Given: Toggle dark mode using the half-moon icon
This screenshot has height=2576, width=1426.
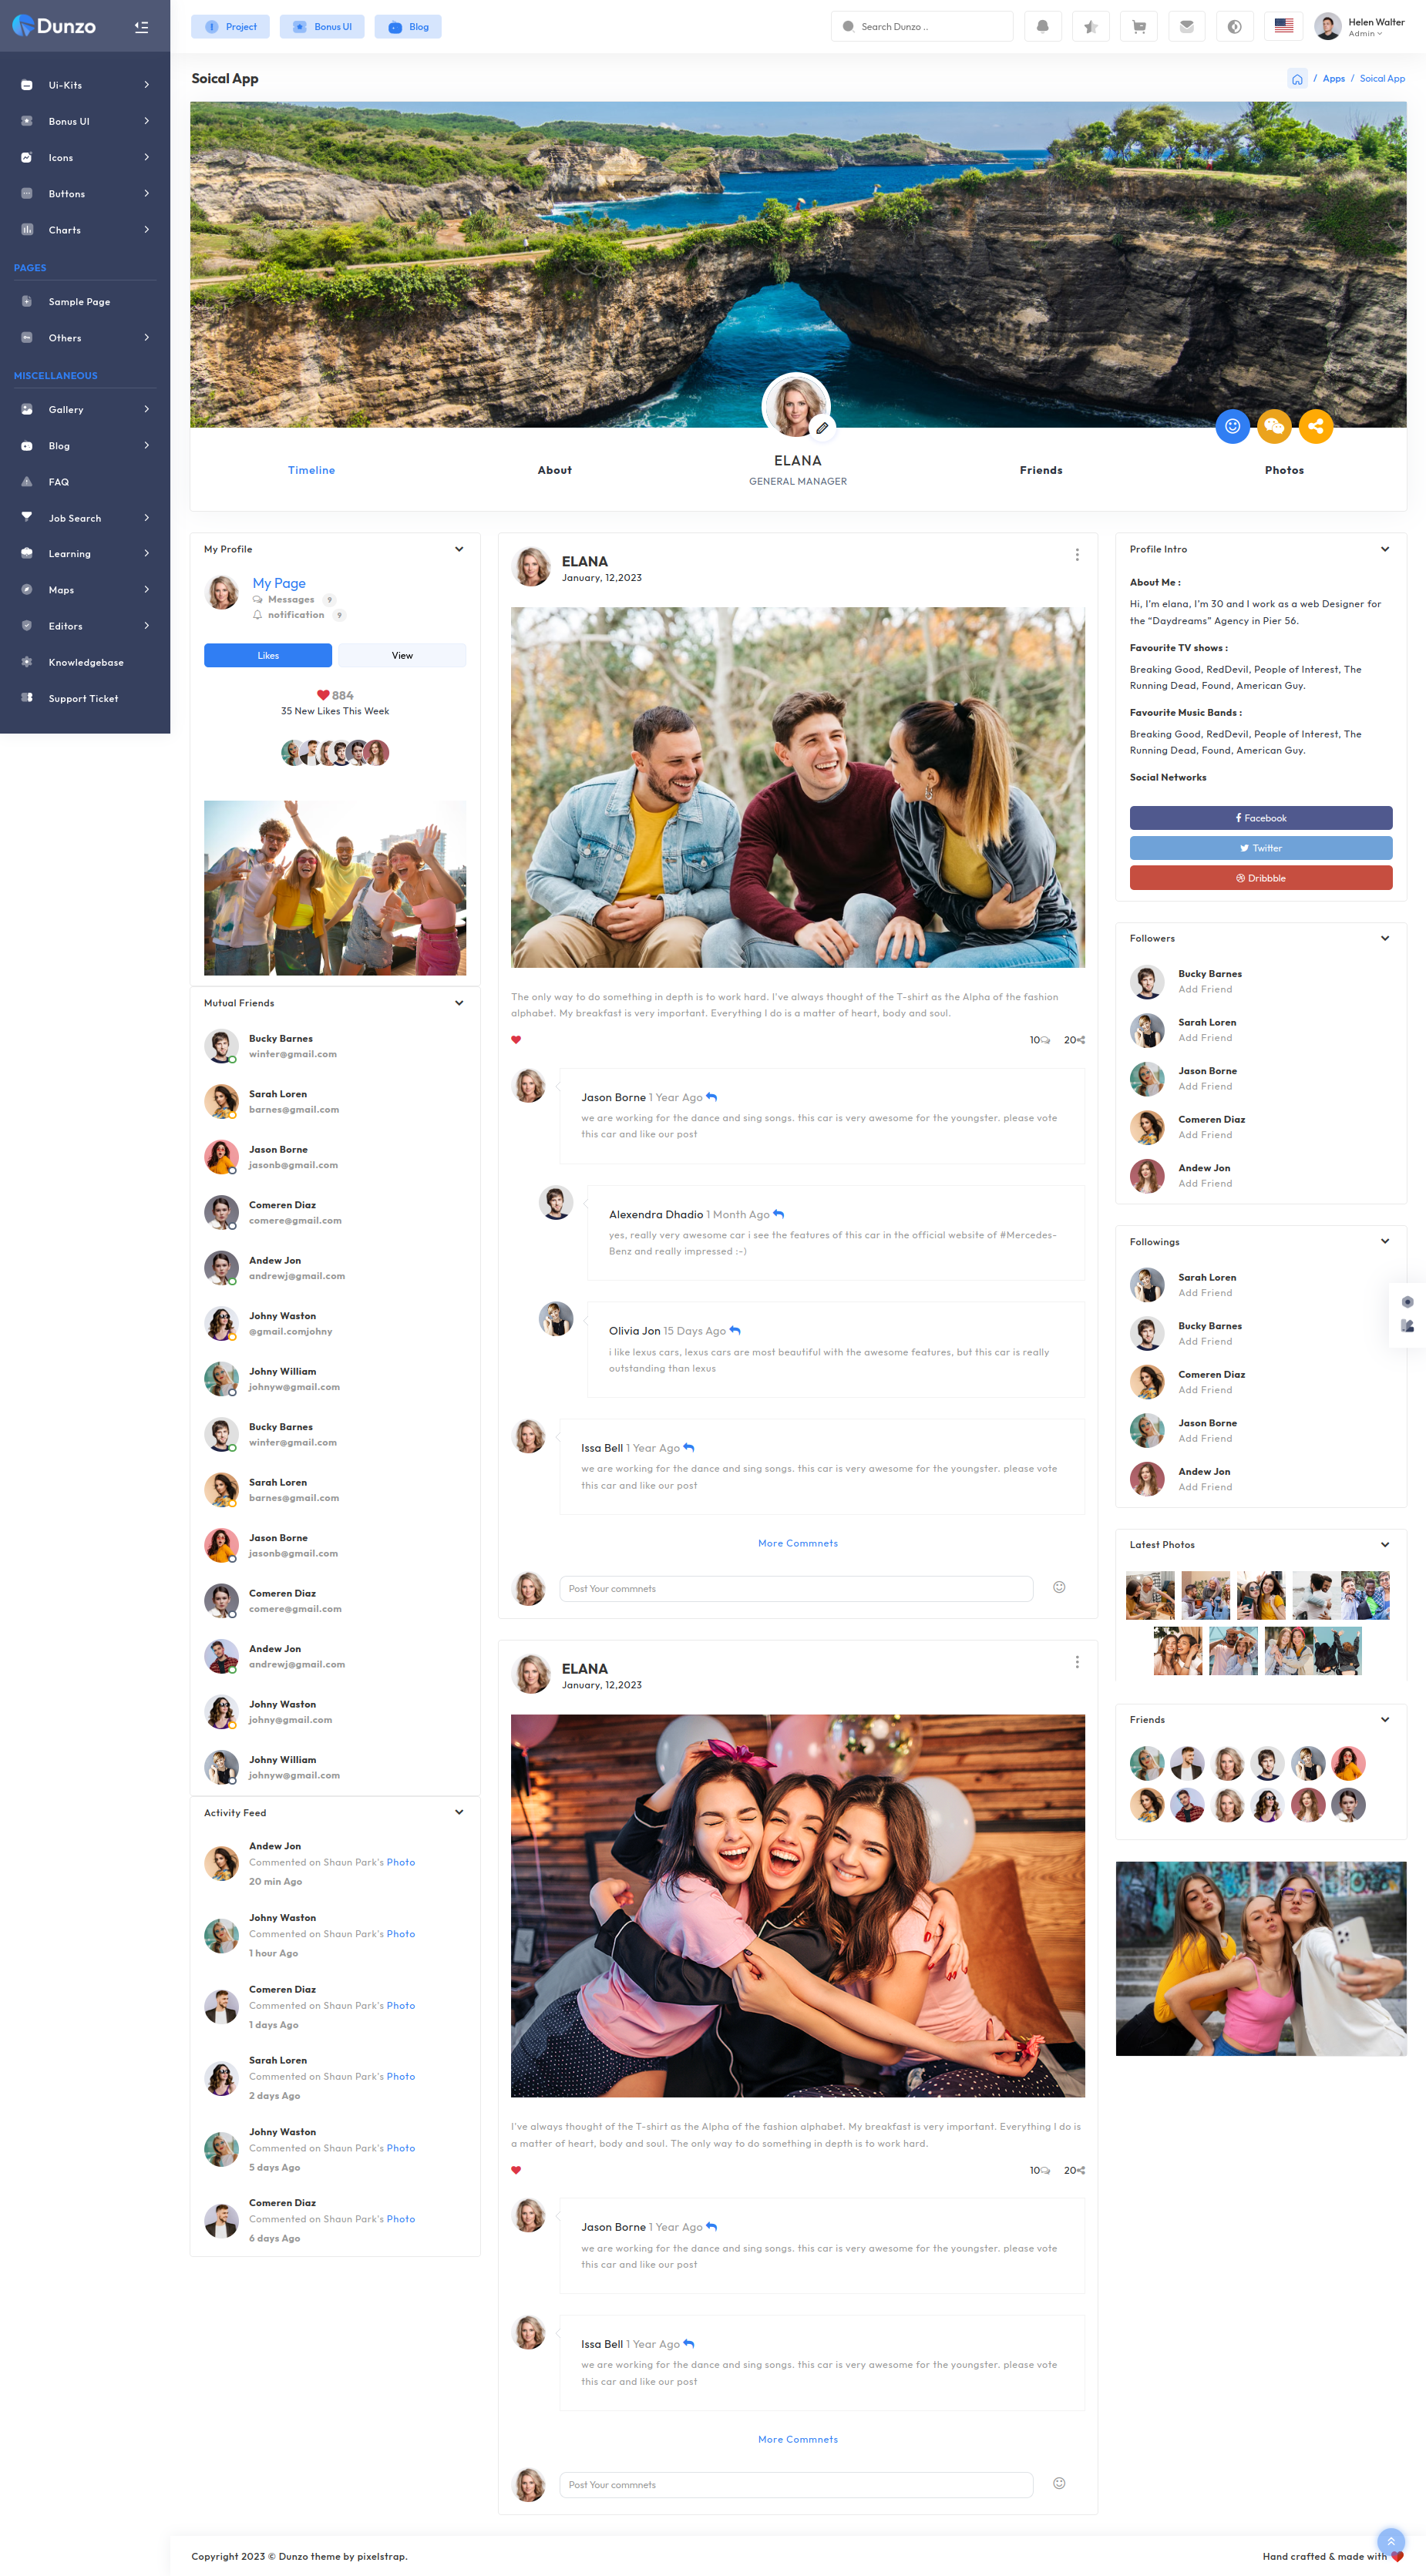Looking at the screenshot, I should click(1234, 27).
